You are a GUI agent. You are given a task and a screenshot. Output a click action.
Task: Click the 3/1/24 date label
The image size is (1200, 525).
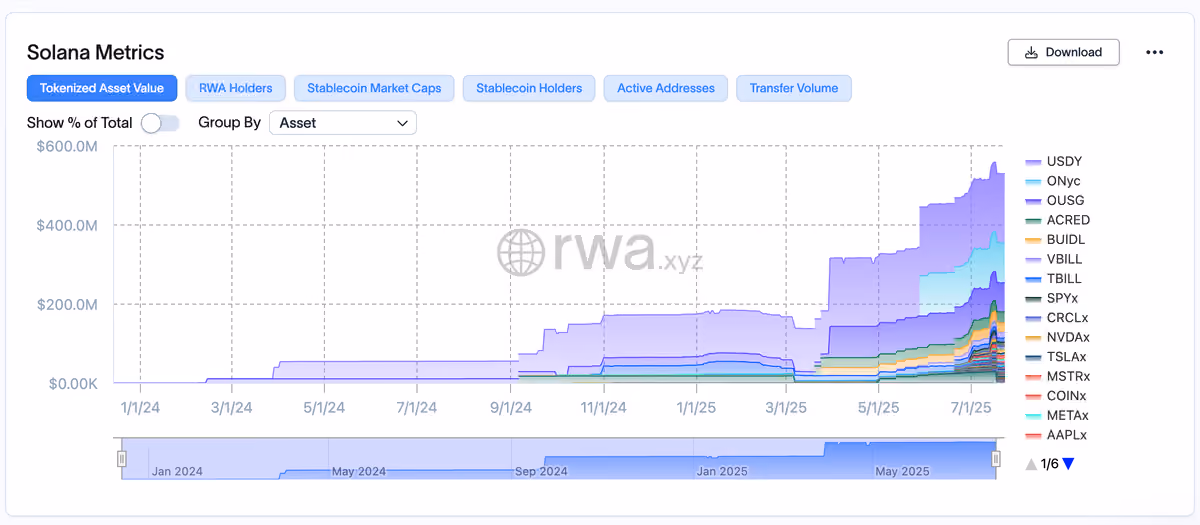coord(231,408)
